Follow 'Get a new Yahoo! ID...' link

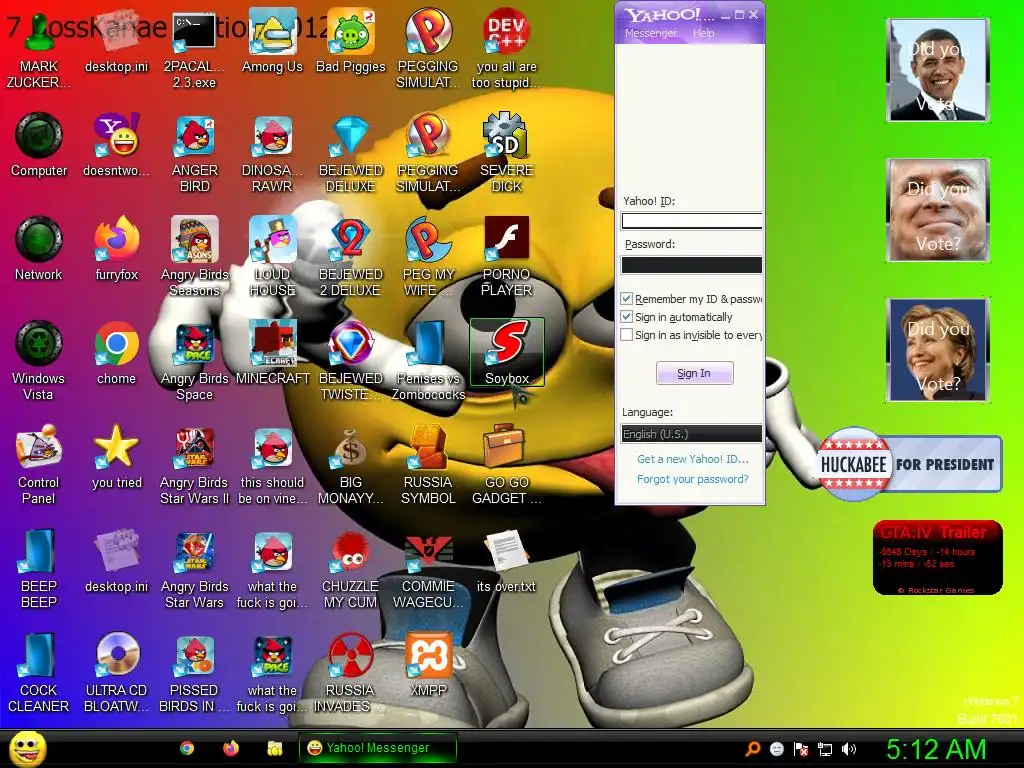tap(692, 459)
